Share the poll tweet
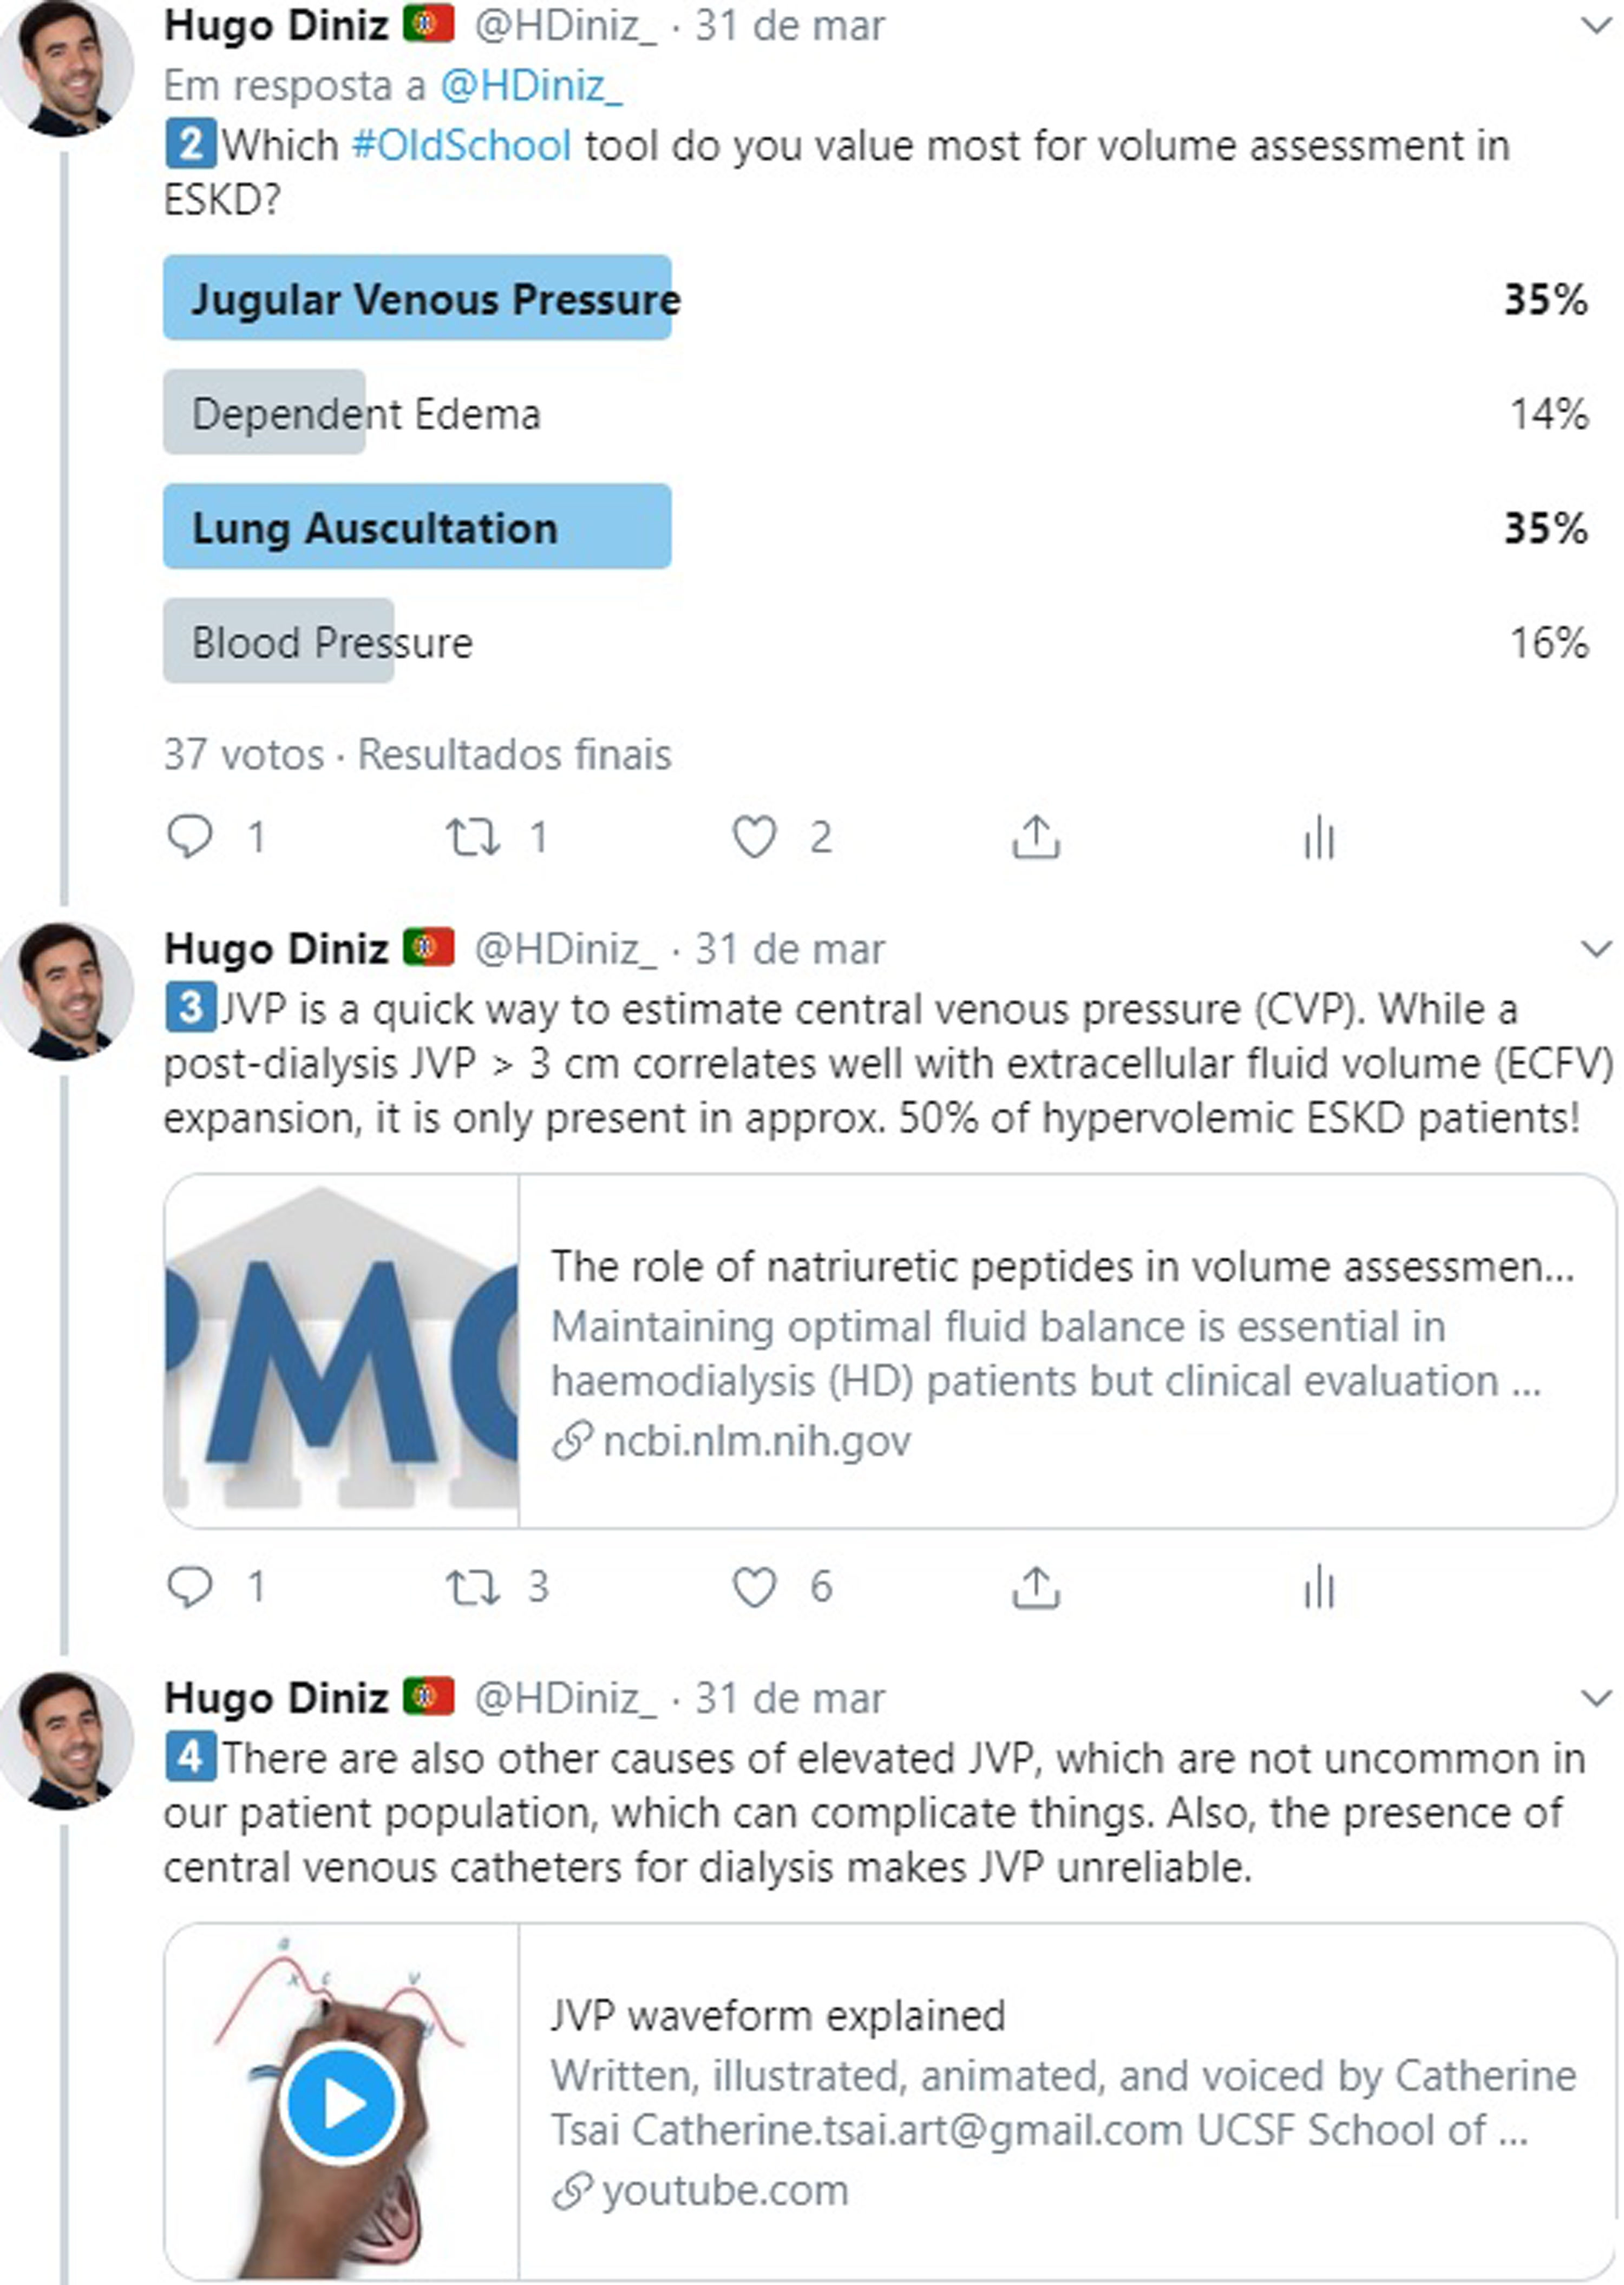1624x2285 pixels. coord(1035,837)
